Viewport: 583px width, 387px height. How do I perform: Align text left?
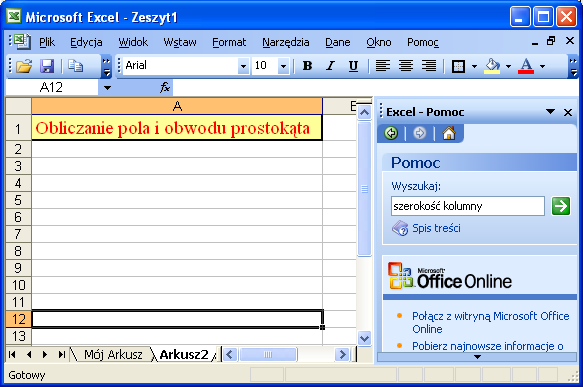pyautogui.click(x=383, y=66)
